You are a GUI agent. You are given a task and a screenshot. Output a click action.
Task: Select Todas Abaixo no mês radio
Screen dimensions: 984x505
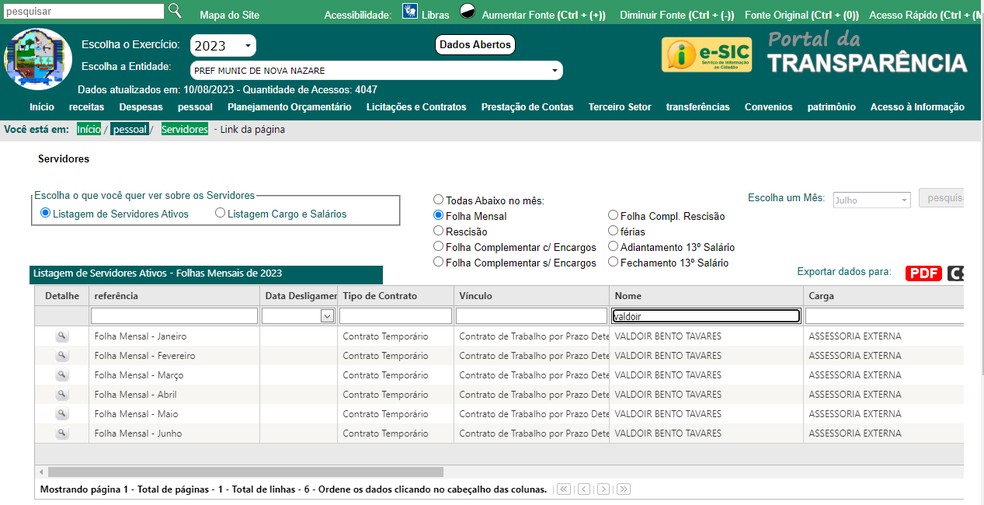pyautogui.click(x=438, y=200)
